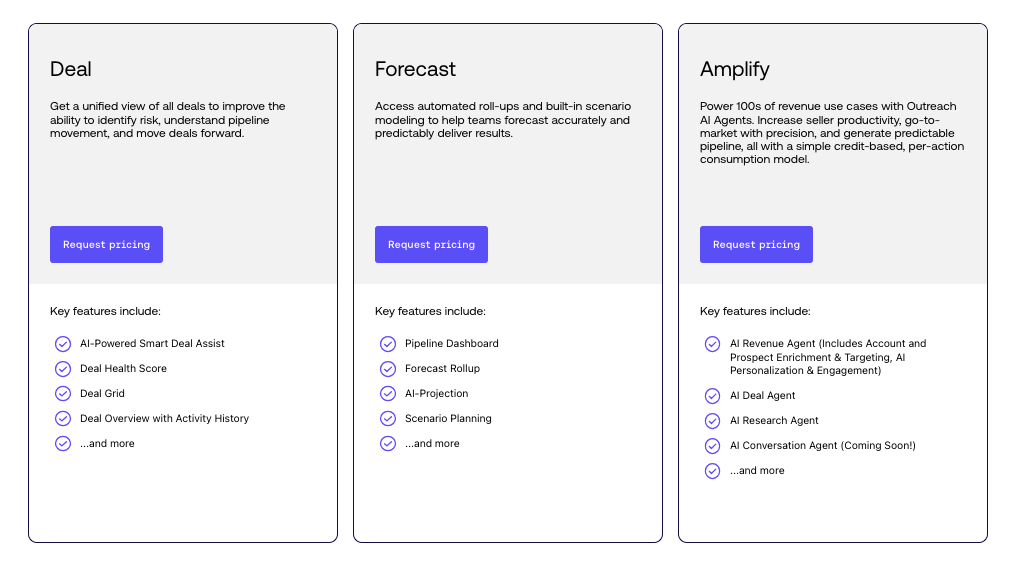
Task: Click the Amplify card heading
Action: (735, 70)
